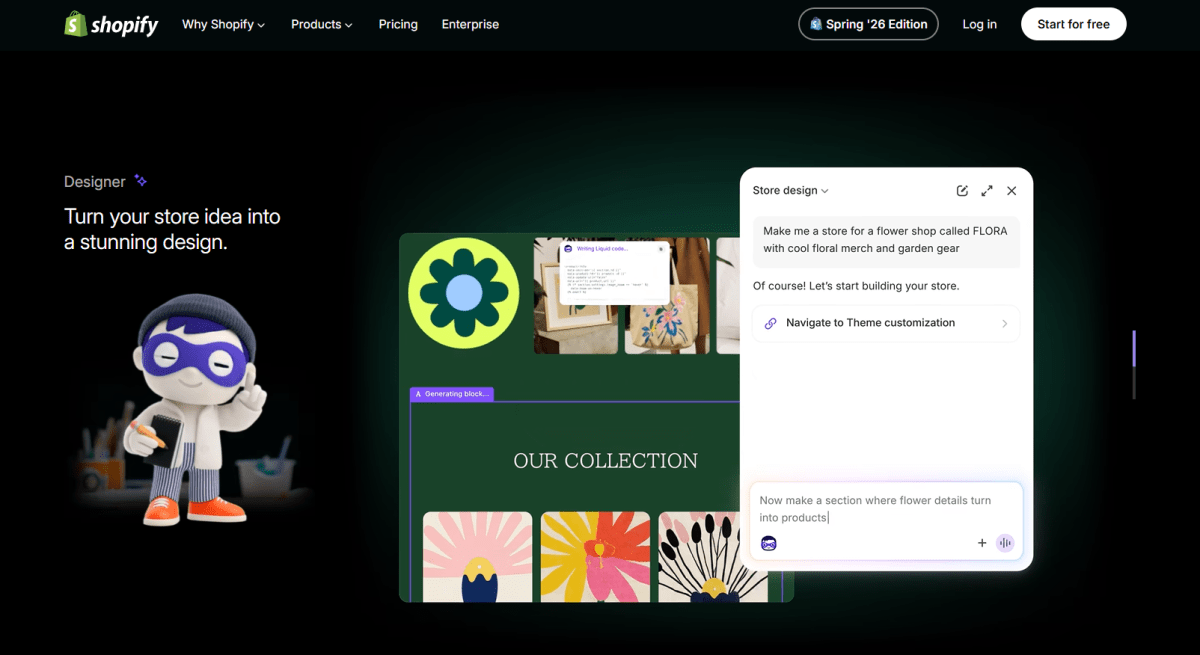Click into the chat prompt input field
The width and height of the screenshot is (1200, 655).
pos(886,509)
